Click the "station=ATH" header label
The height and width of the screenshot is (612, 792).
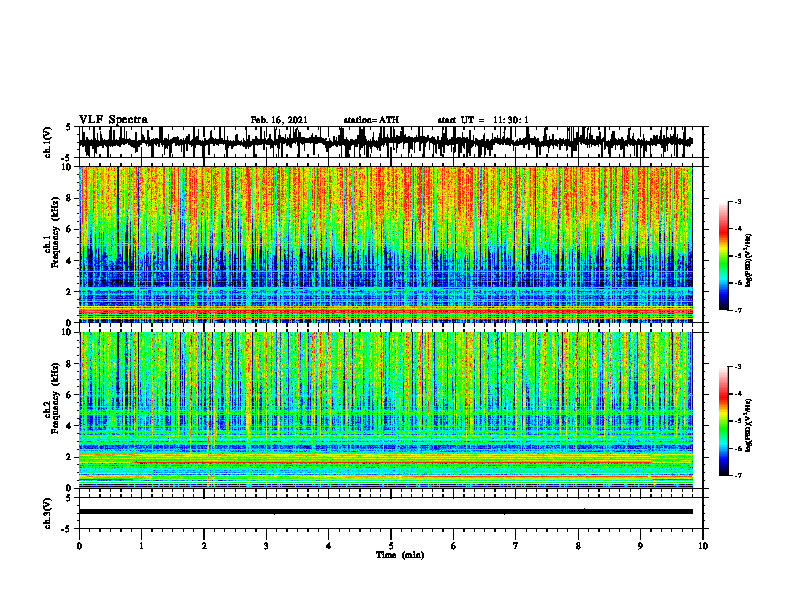371,120
